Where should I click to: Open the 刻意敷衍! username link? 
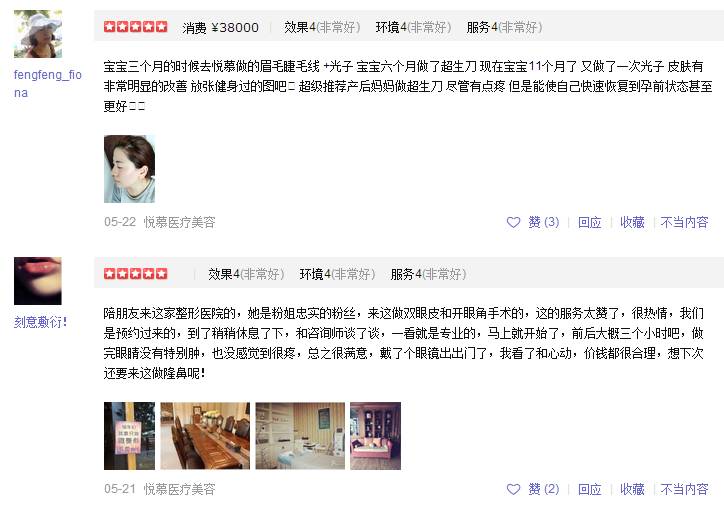point(41,322)
